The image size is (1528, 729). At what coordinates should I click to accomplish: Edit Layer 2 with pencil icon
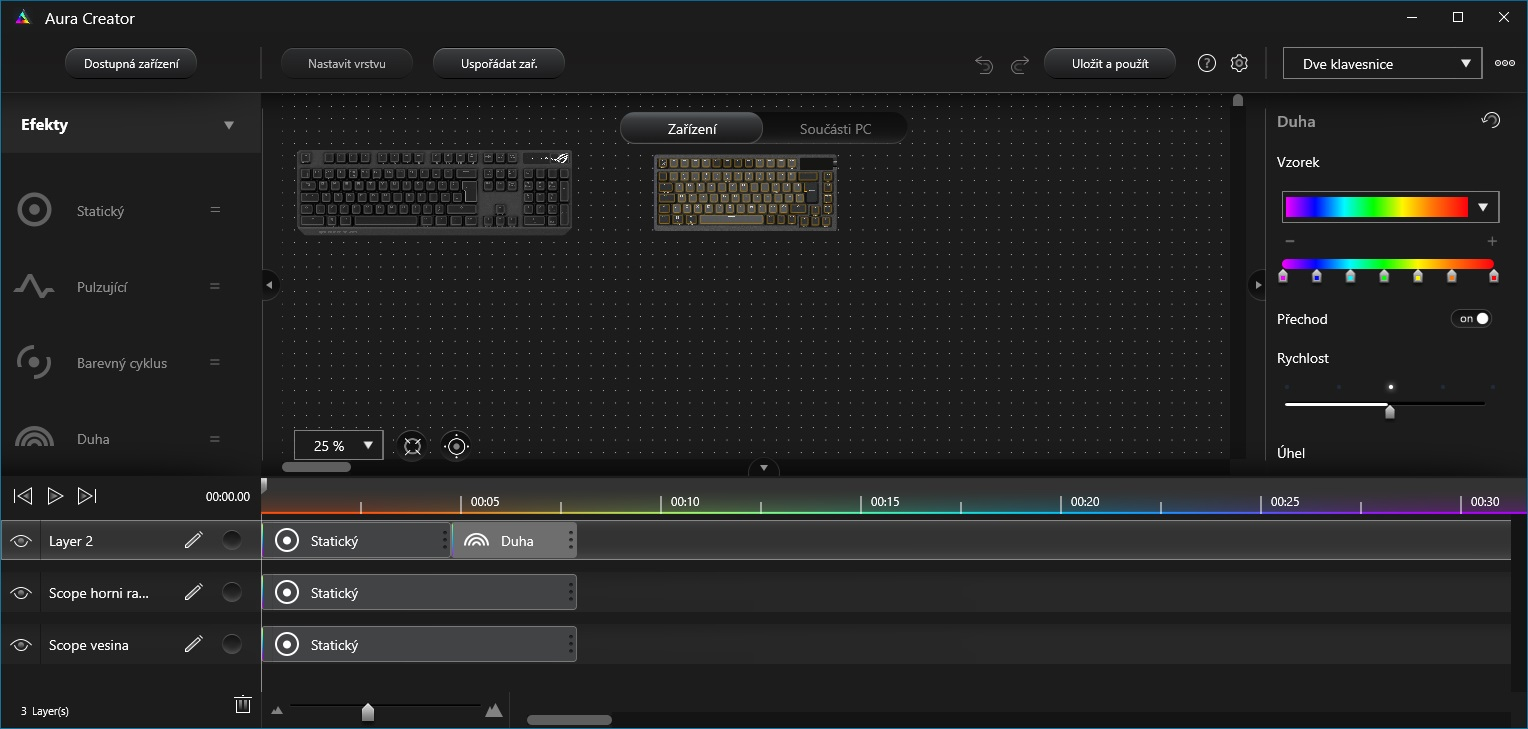click(194, 540)
